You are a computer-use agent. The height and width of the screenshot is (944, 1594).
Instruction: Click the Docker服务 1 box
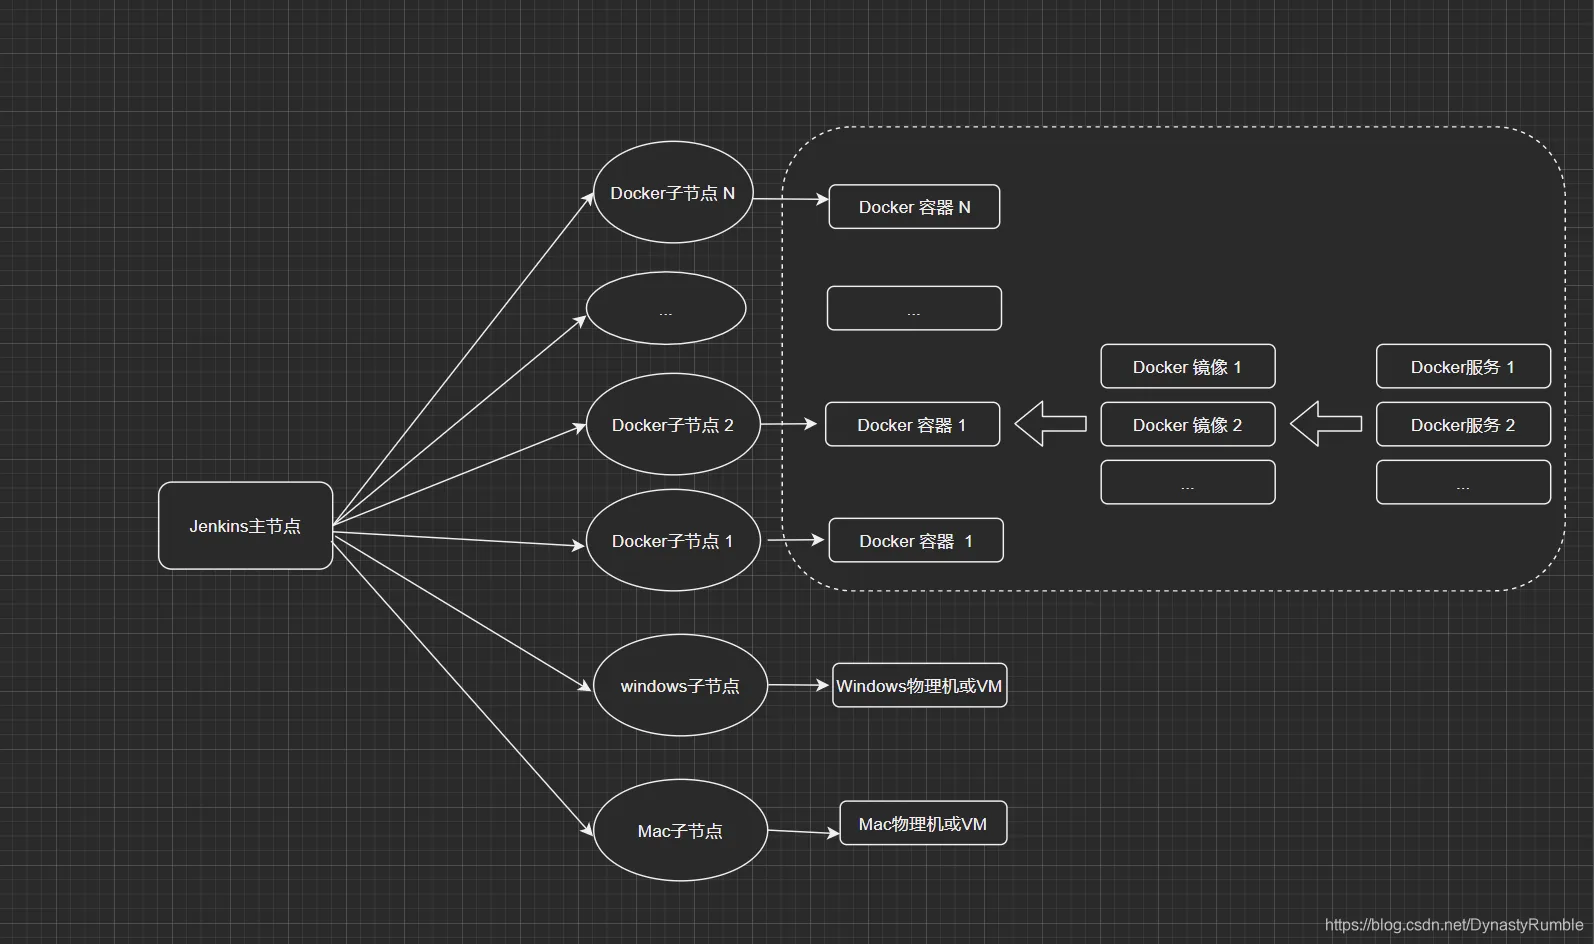click(x=1463, y=367)
